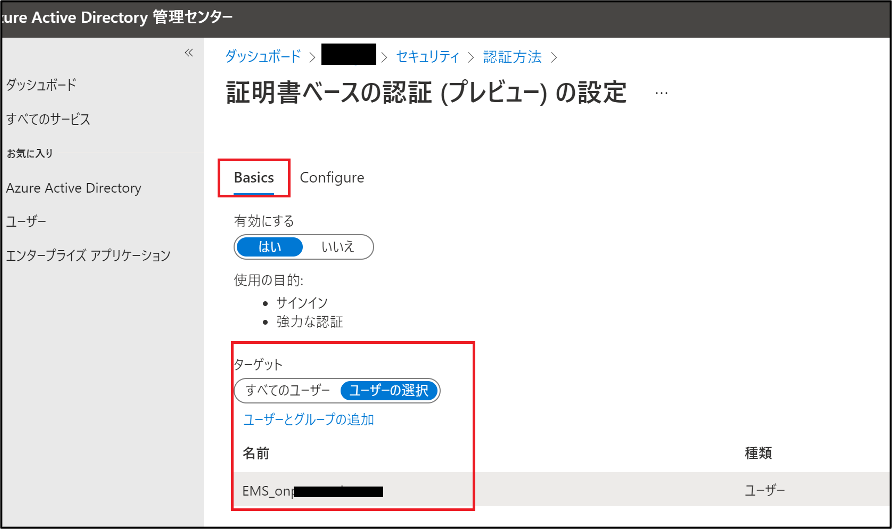Choose すべてのユーザー as target
892x530 pixels.
pos(287,391)
